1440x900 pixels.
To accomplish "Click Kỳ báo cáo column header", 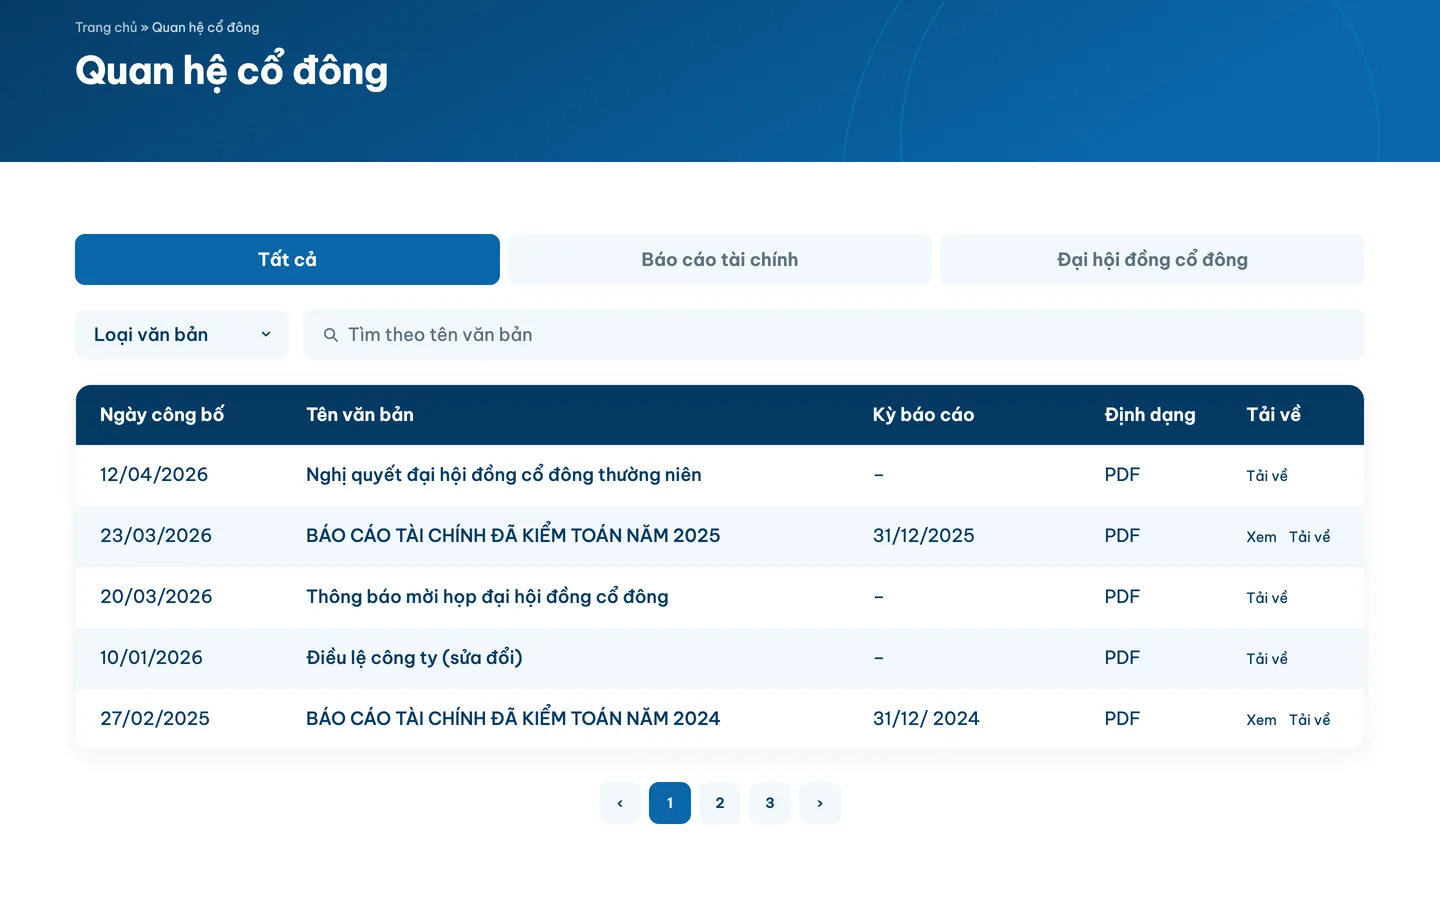I will (923, 415).
